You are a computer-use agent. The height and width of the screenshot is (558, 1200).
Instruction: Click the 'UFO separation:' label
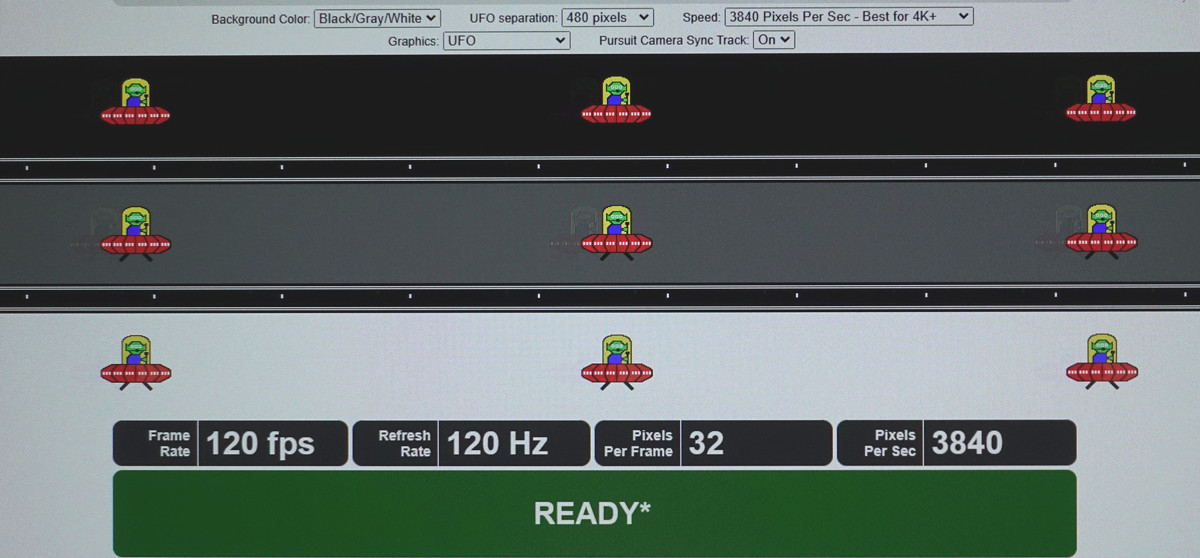point(513,19)
